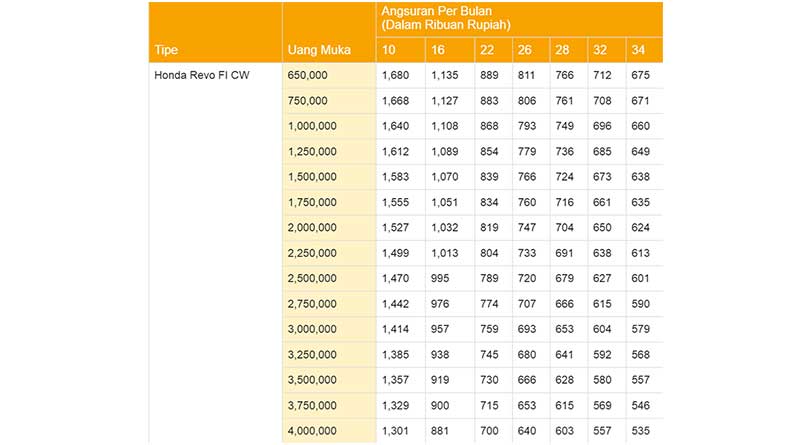Image resolution: width=800 pixels, height=445 pixels.
Task: Select the 32-month tenor column header
Action: click(x=603, y=50)
